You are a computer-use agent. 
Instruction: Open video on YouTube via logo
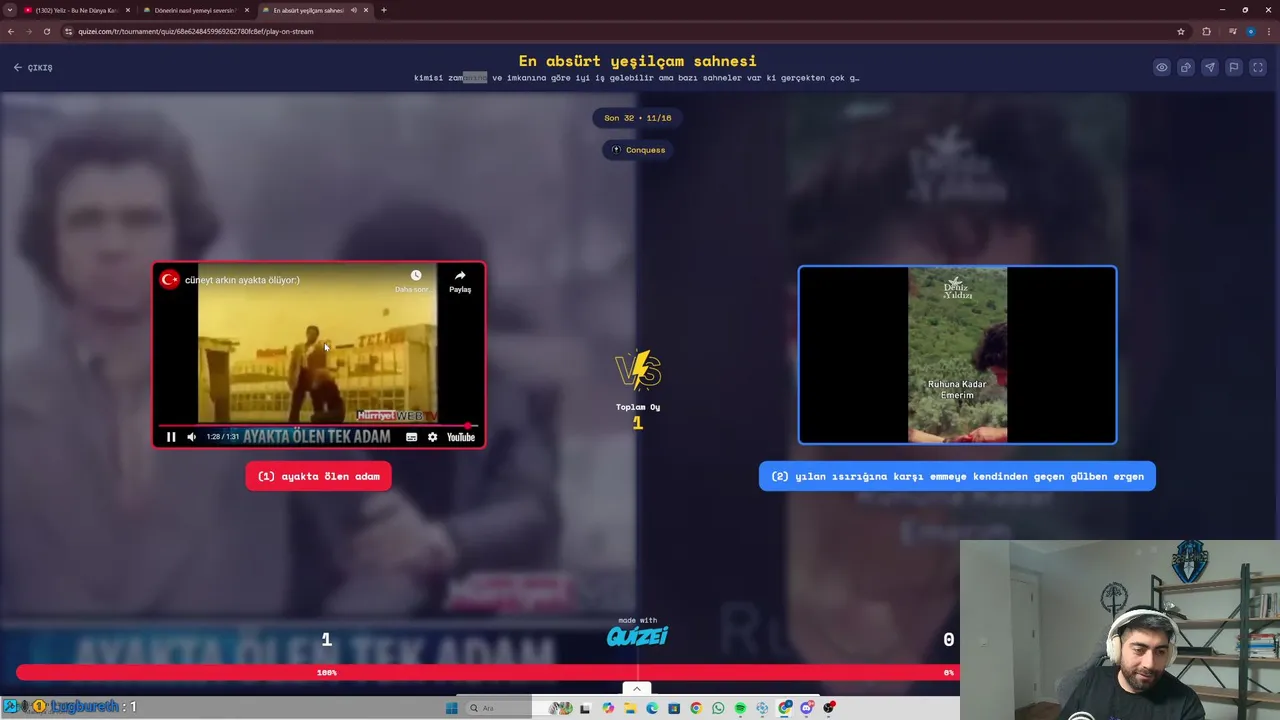coord(460,437)
